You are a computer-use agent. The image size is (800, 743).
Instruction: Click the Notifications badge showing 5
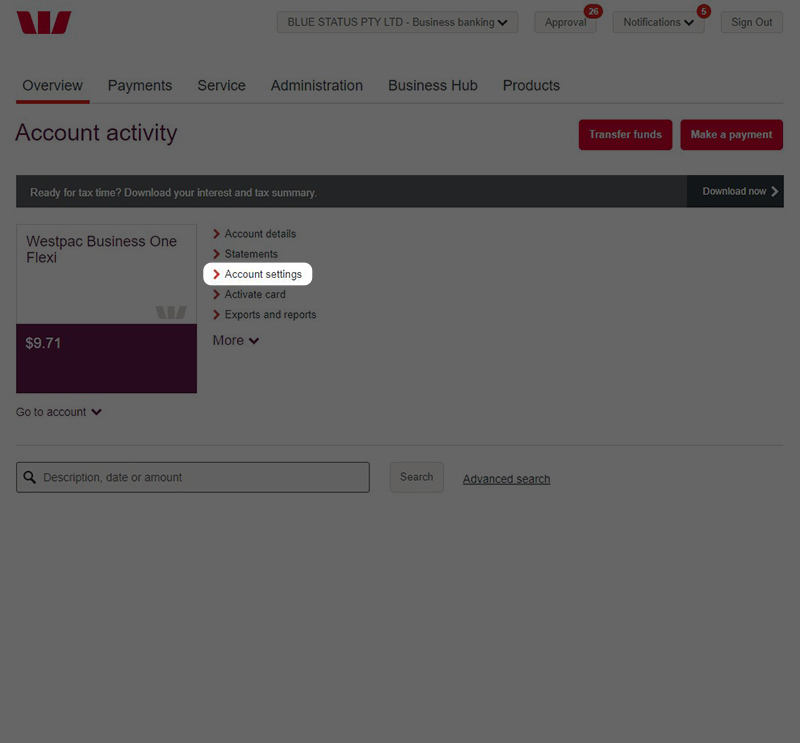point(704,11)
